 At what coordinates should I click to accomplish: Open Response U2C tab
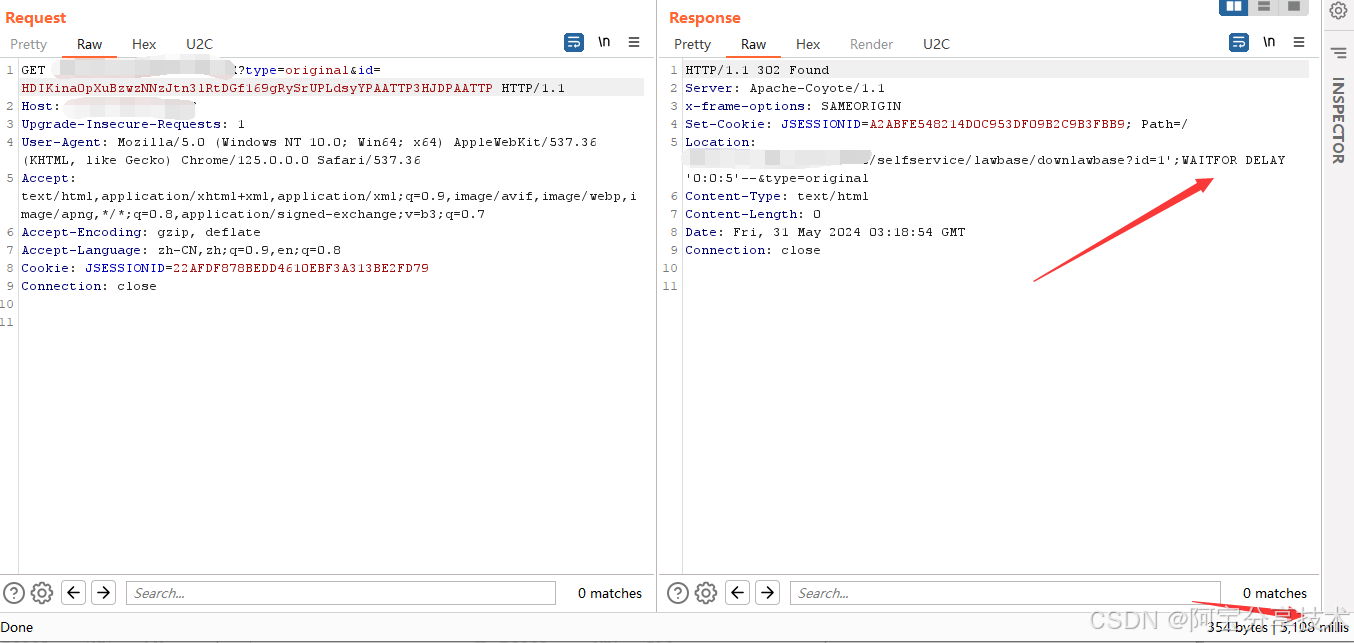(936, 44)
